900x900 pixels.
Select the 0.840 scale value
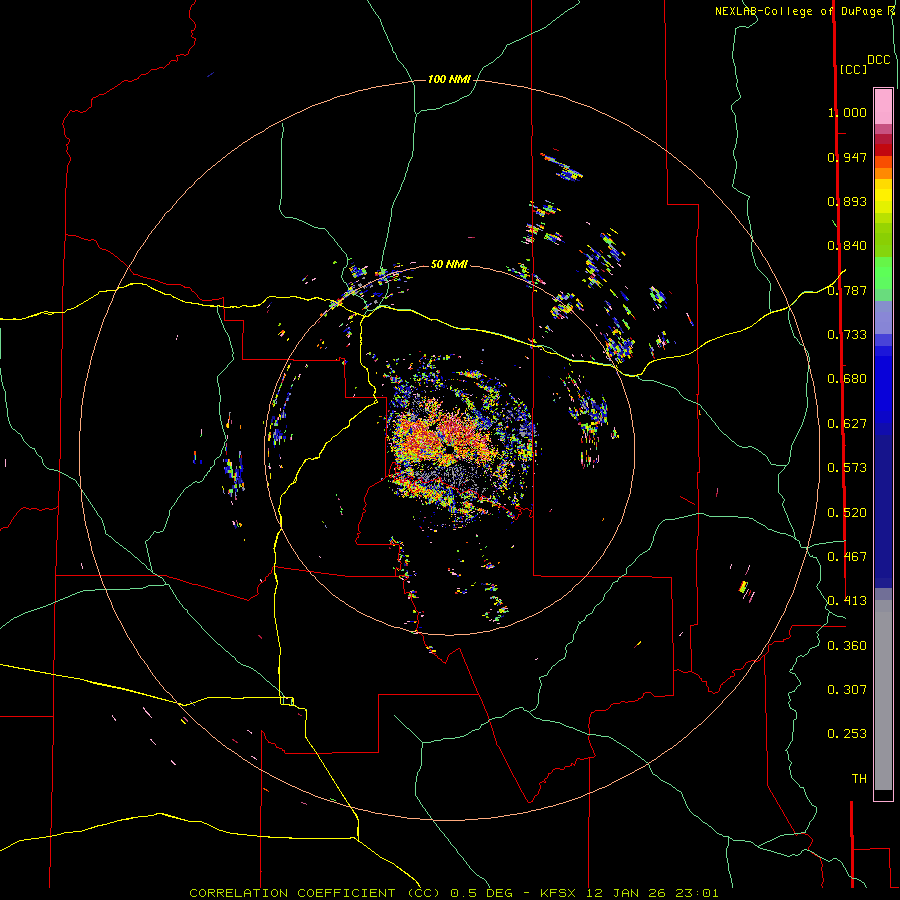click(x=847, y=246)
